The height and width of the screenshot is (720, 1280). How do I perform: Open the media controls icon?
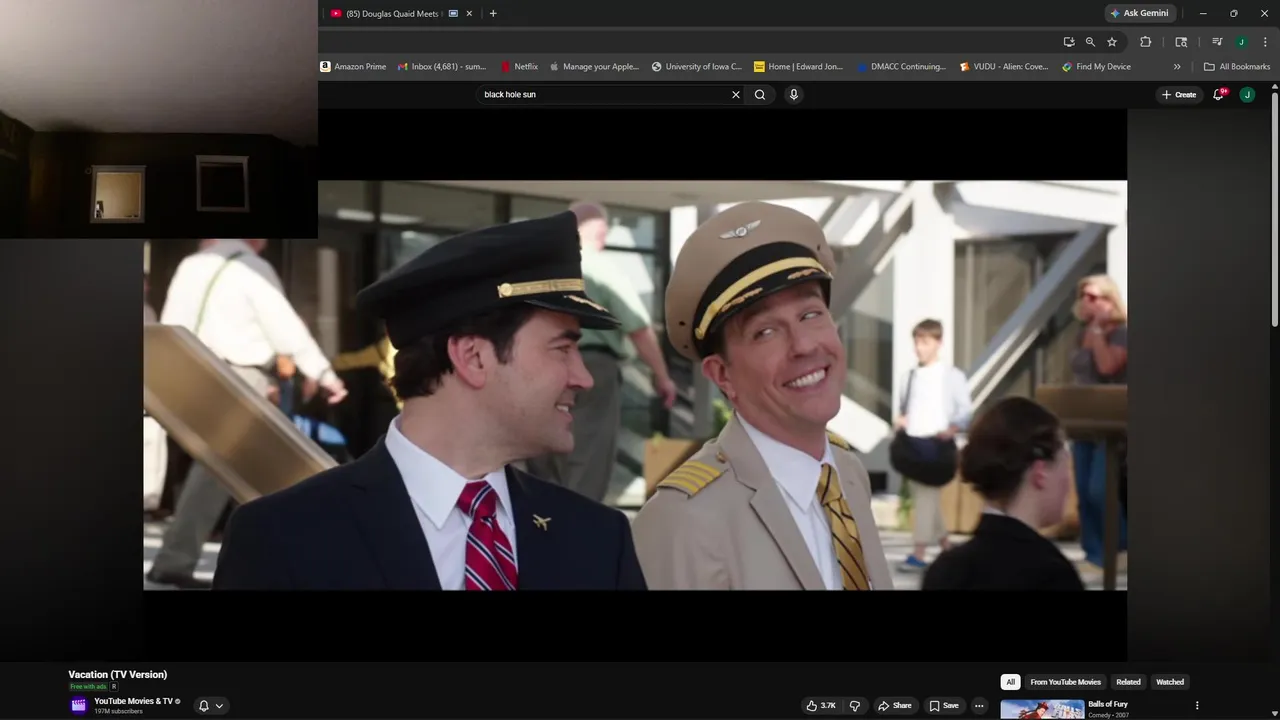click(x=1217, y=42)
